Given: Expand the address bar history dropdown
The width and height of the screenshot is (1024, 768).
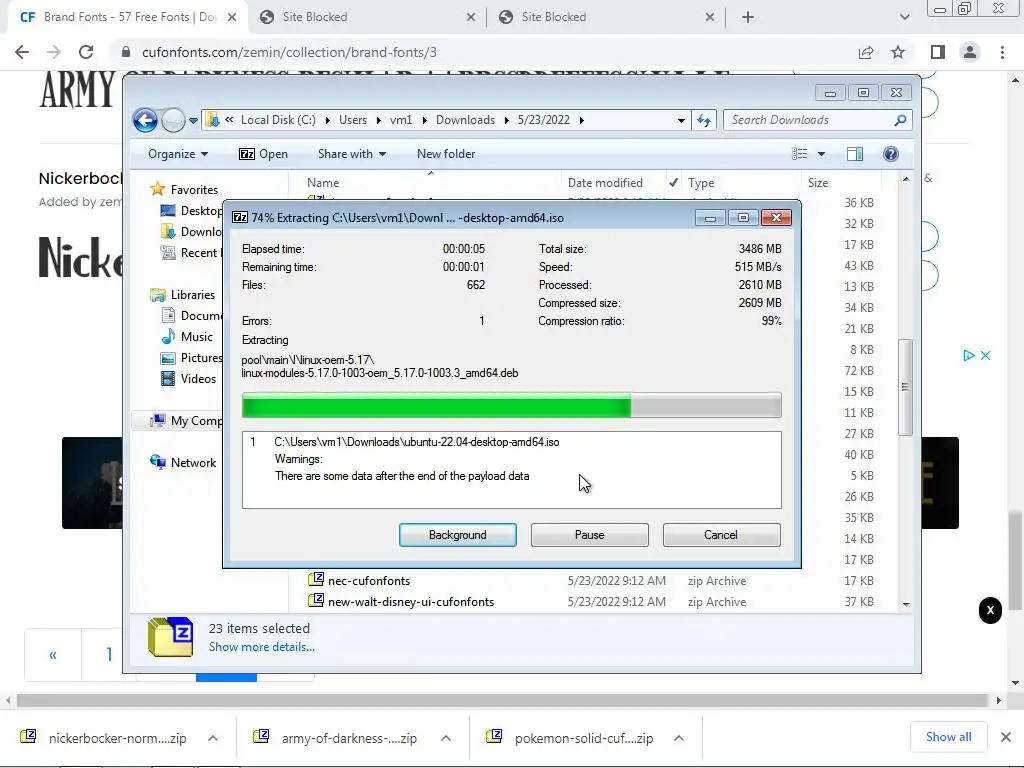Looking at the screenshot, I should click(681, 120).
